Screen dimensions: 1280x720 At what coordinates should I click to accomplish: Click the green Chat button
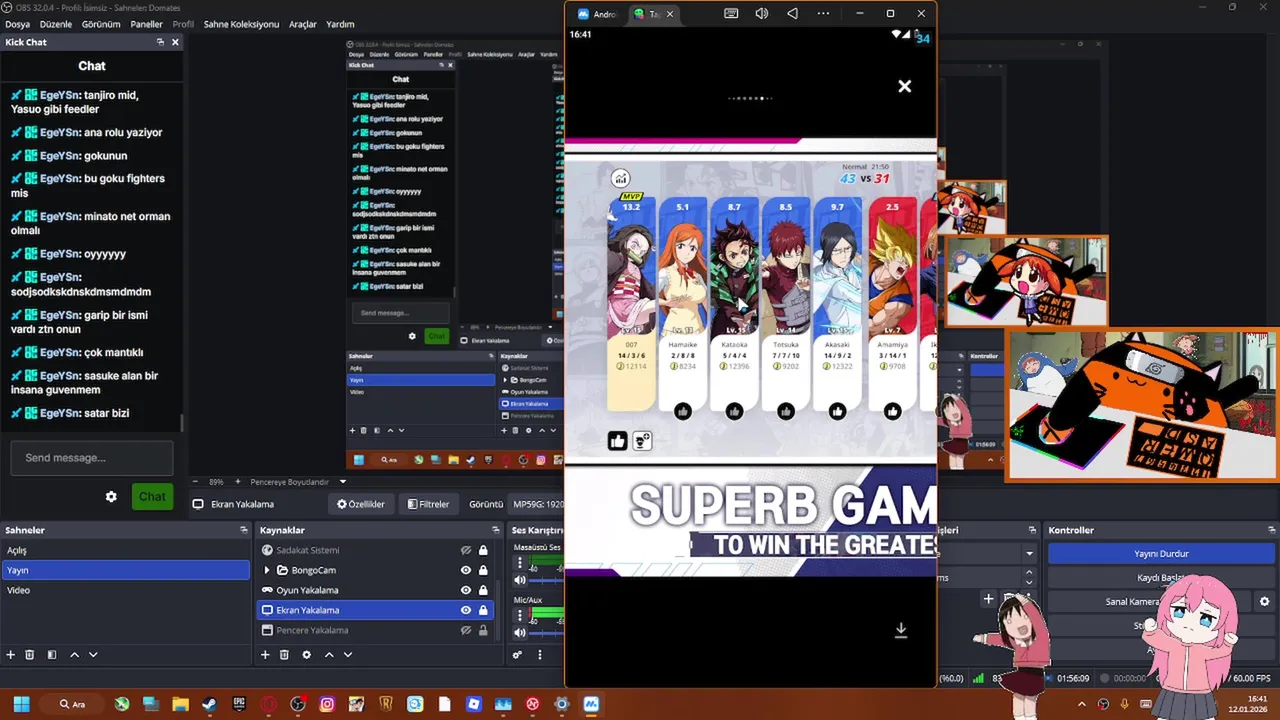click(x=152, y=497)
